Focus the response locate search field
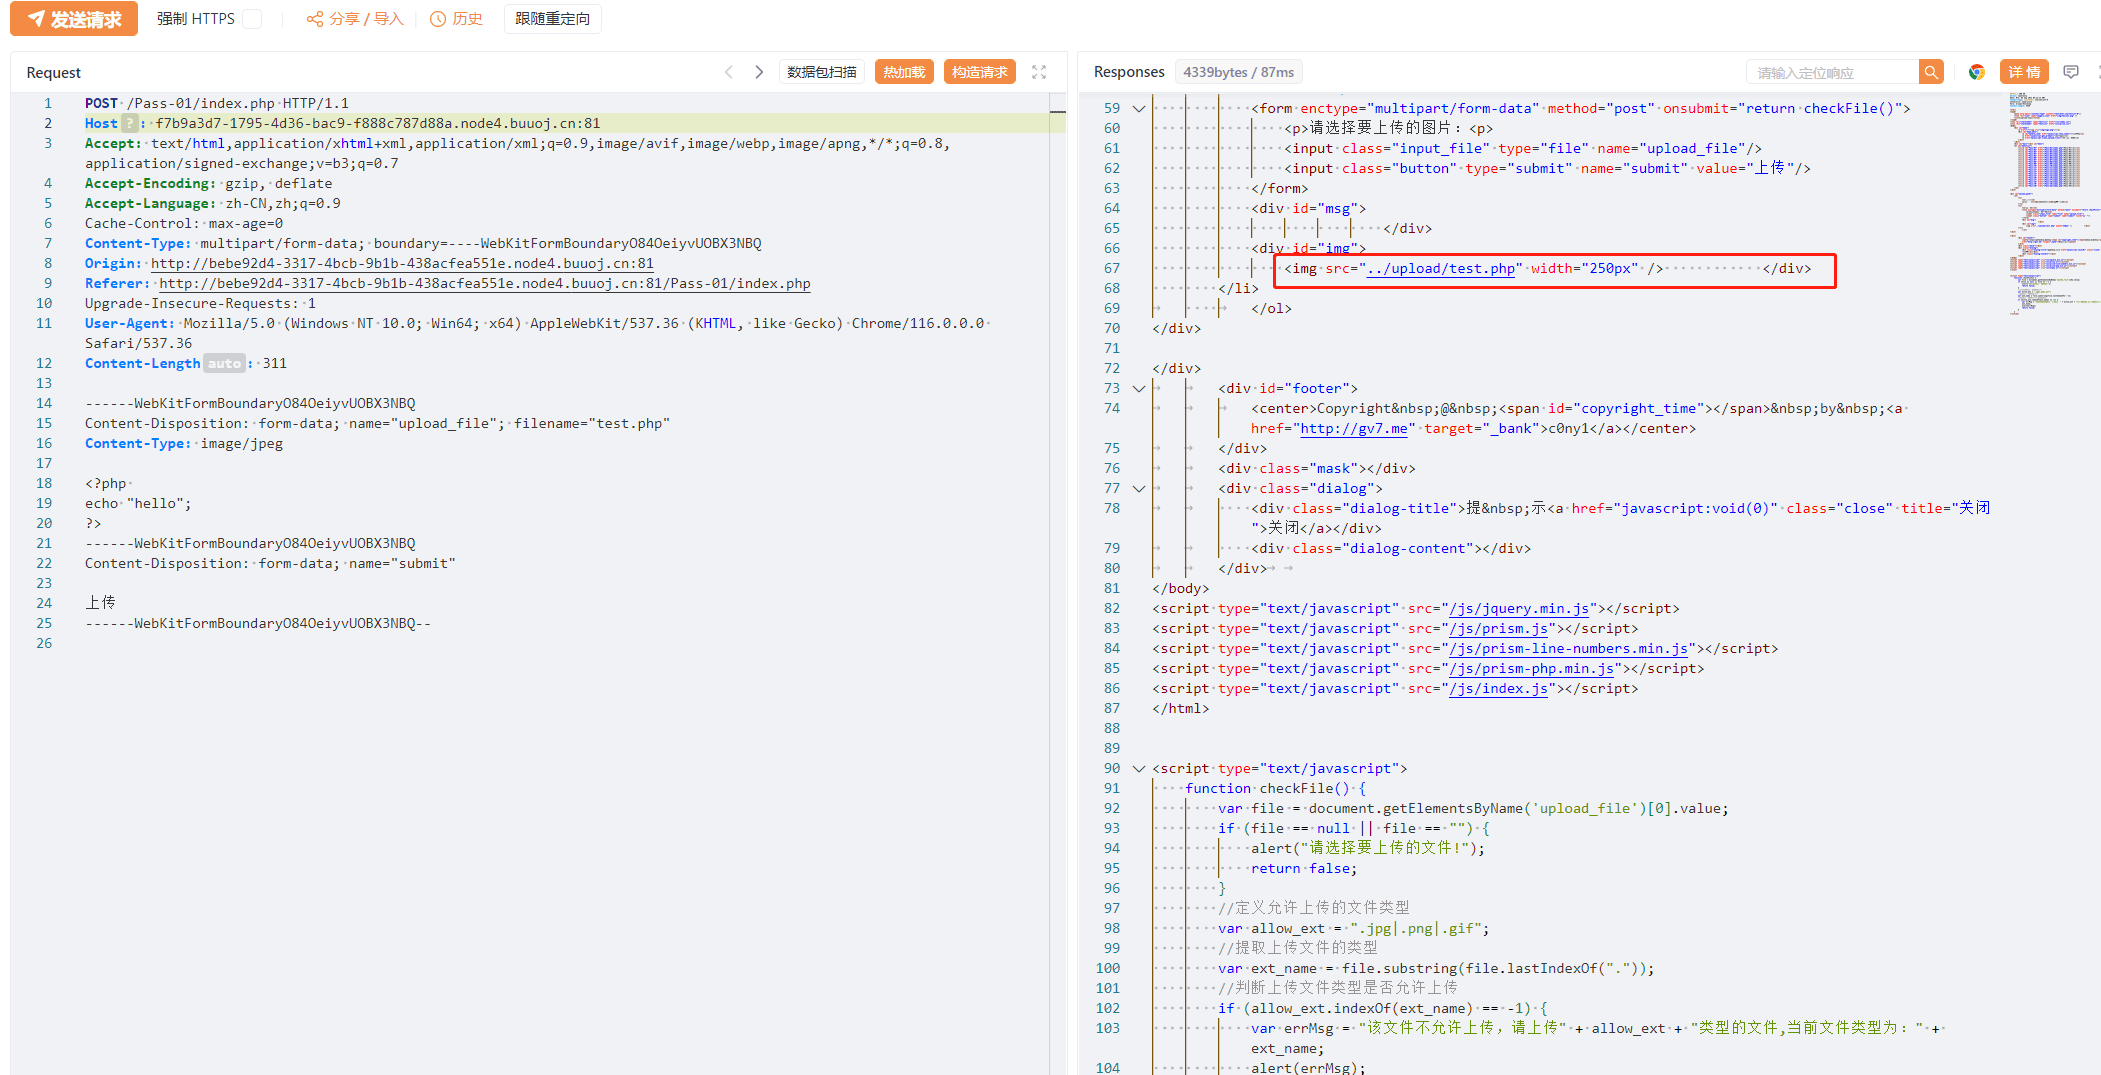The height and width of the screenshot is (1075, 2101). pos(1833,72)
